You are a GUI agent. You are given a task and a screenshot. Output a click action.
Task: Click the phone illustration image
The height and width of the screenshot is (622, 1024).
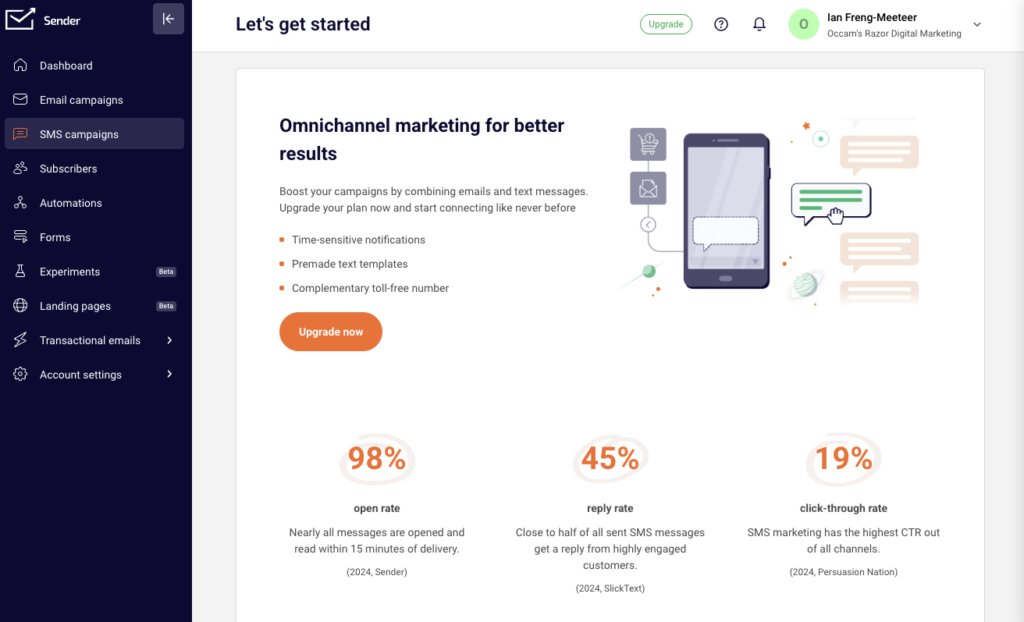(x=727, y=212)
